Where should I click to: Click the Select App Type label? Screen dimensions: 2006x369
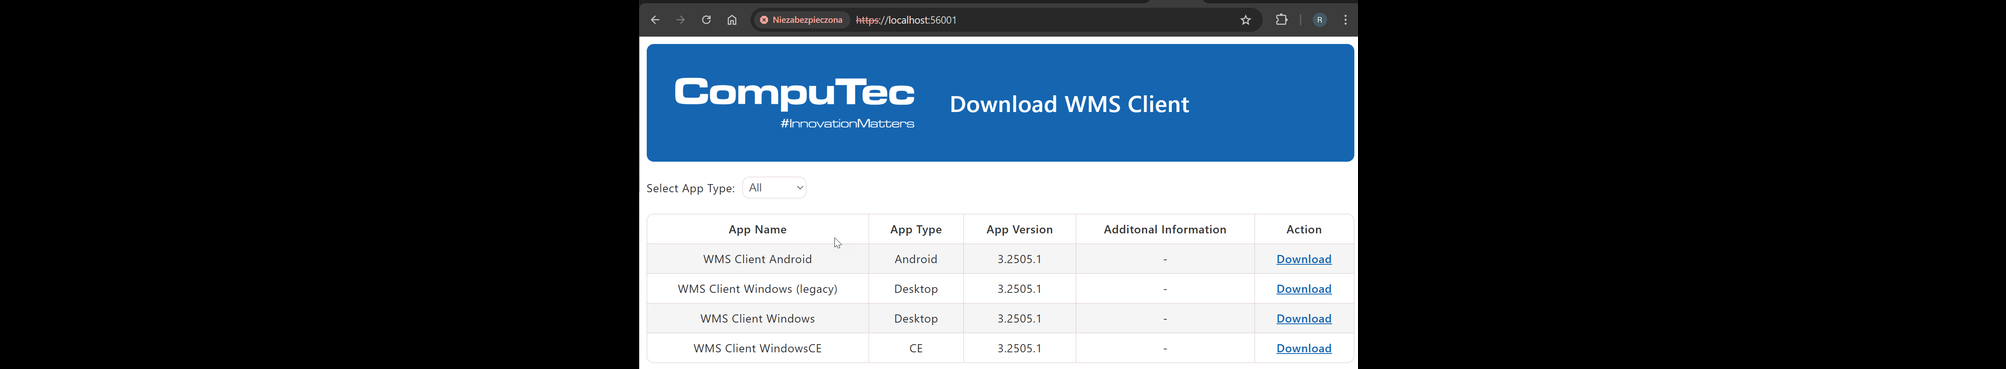pos(690,188)
